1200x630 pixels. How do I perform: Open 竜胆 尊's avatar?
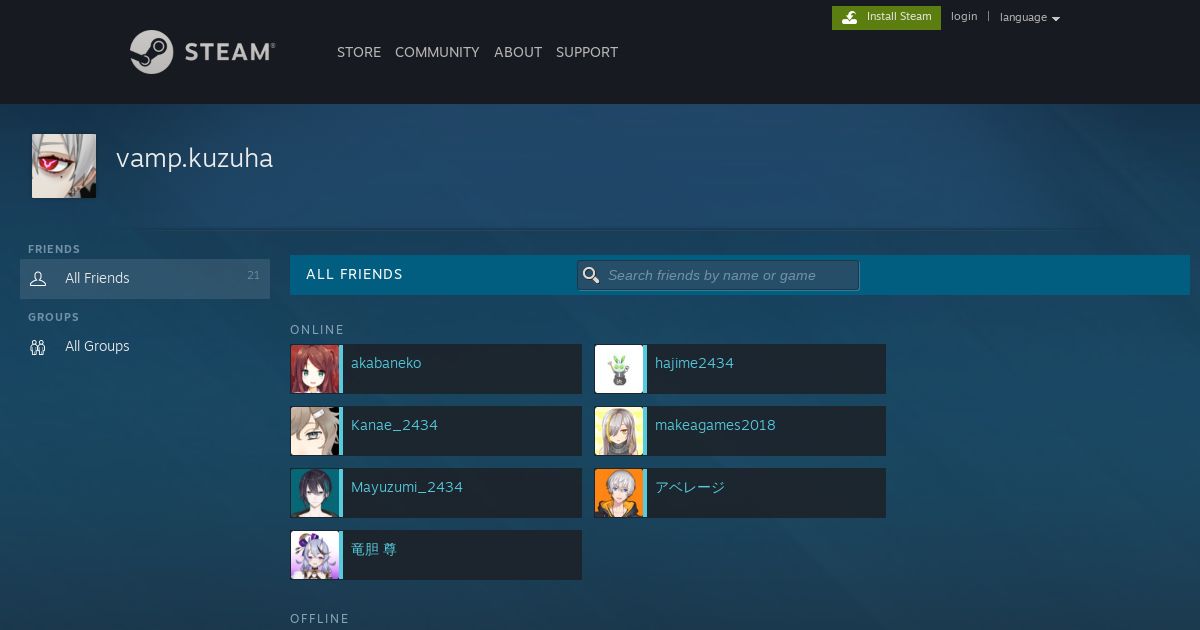(315, 555)
